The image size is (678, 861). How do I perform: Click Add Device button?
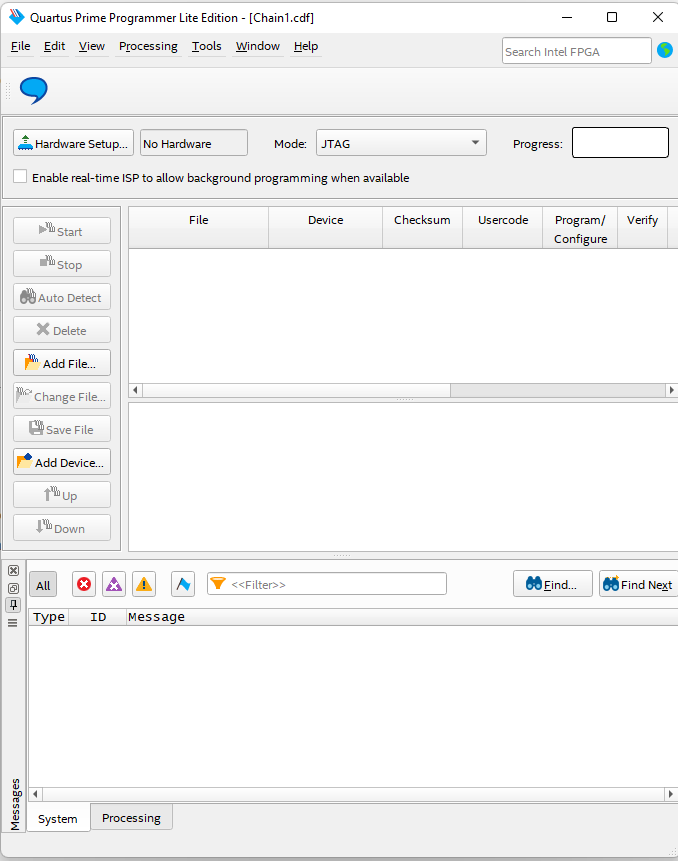(x=62, y=461)
